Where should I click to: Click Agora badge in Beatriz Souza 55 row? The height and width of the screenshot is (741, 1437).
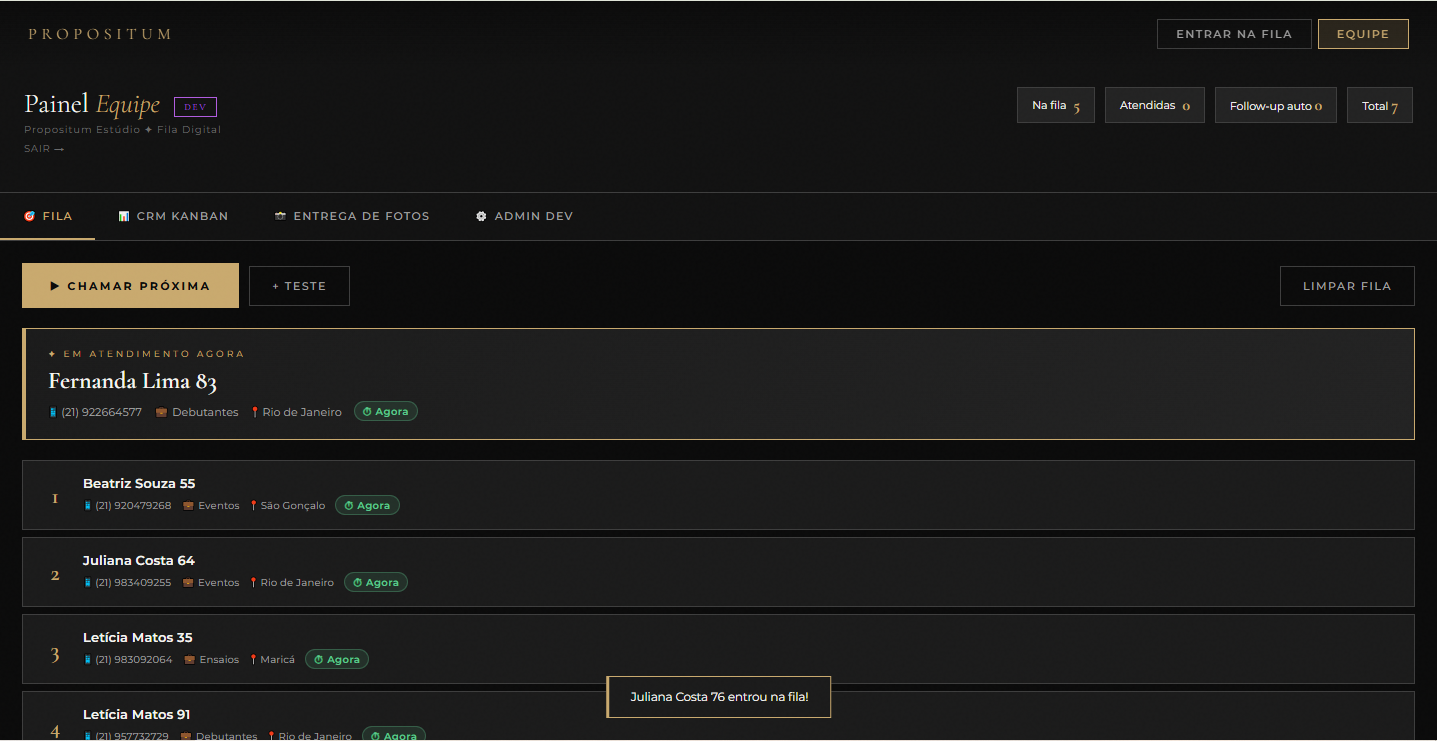367,506
